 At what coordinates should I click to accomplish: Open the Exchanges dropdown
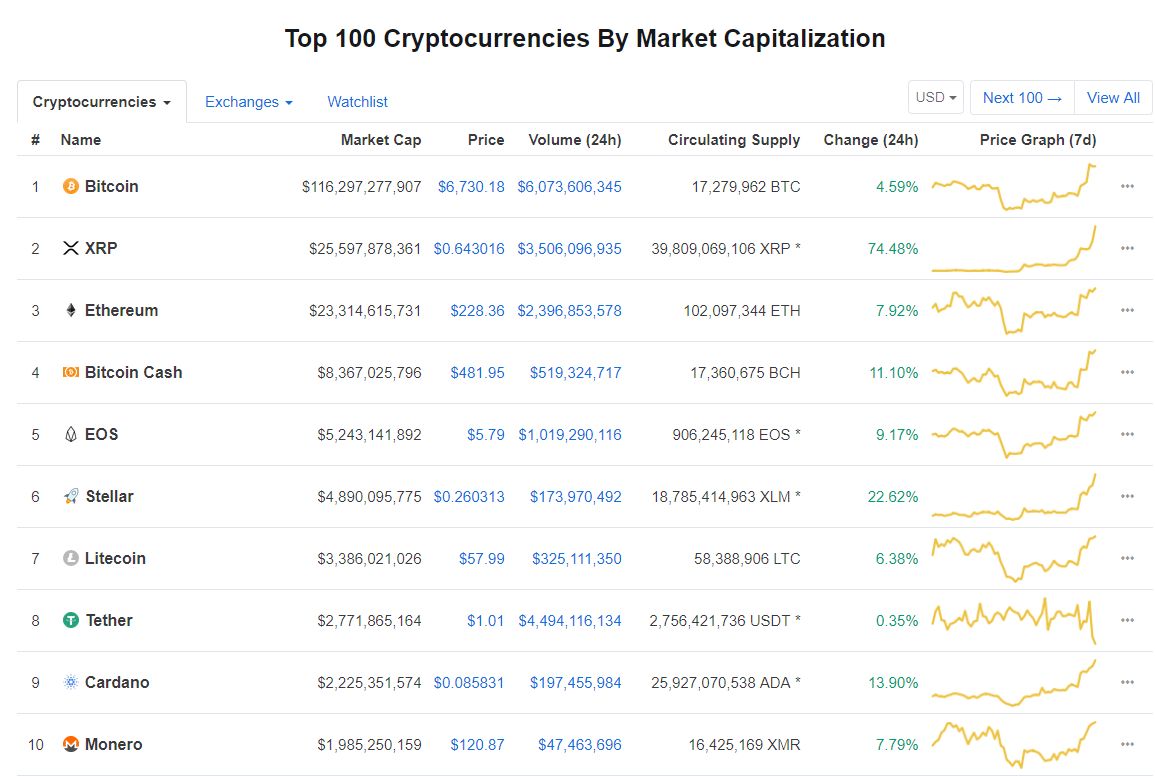246,101
